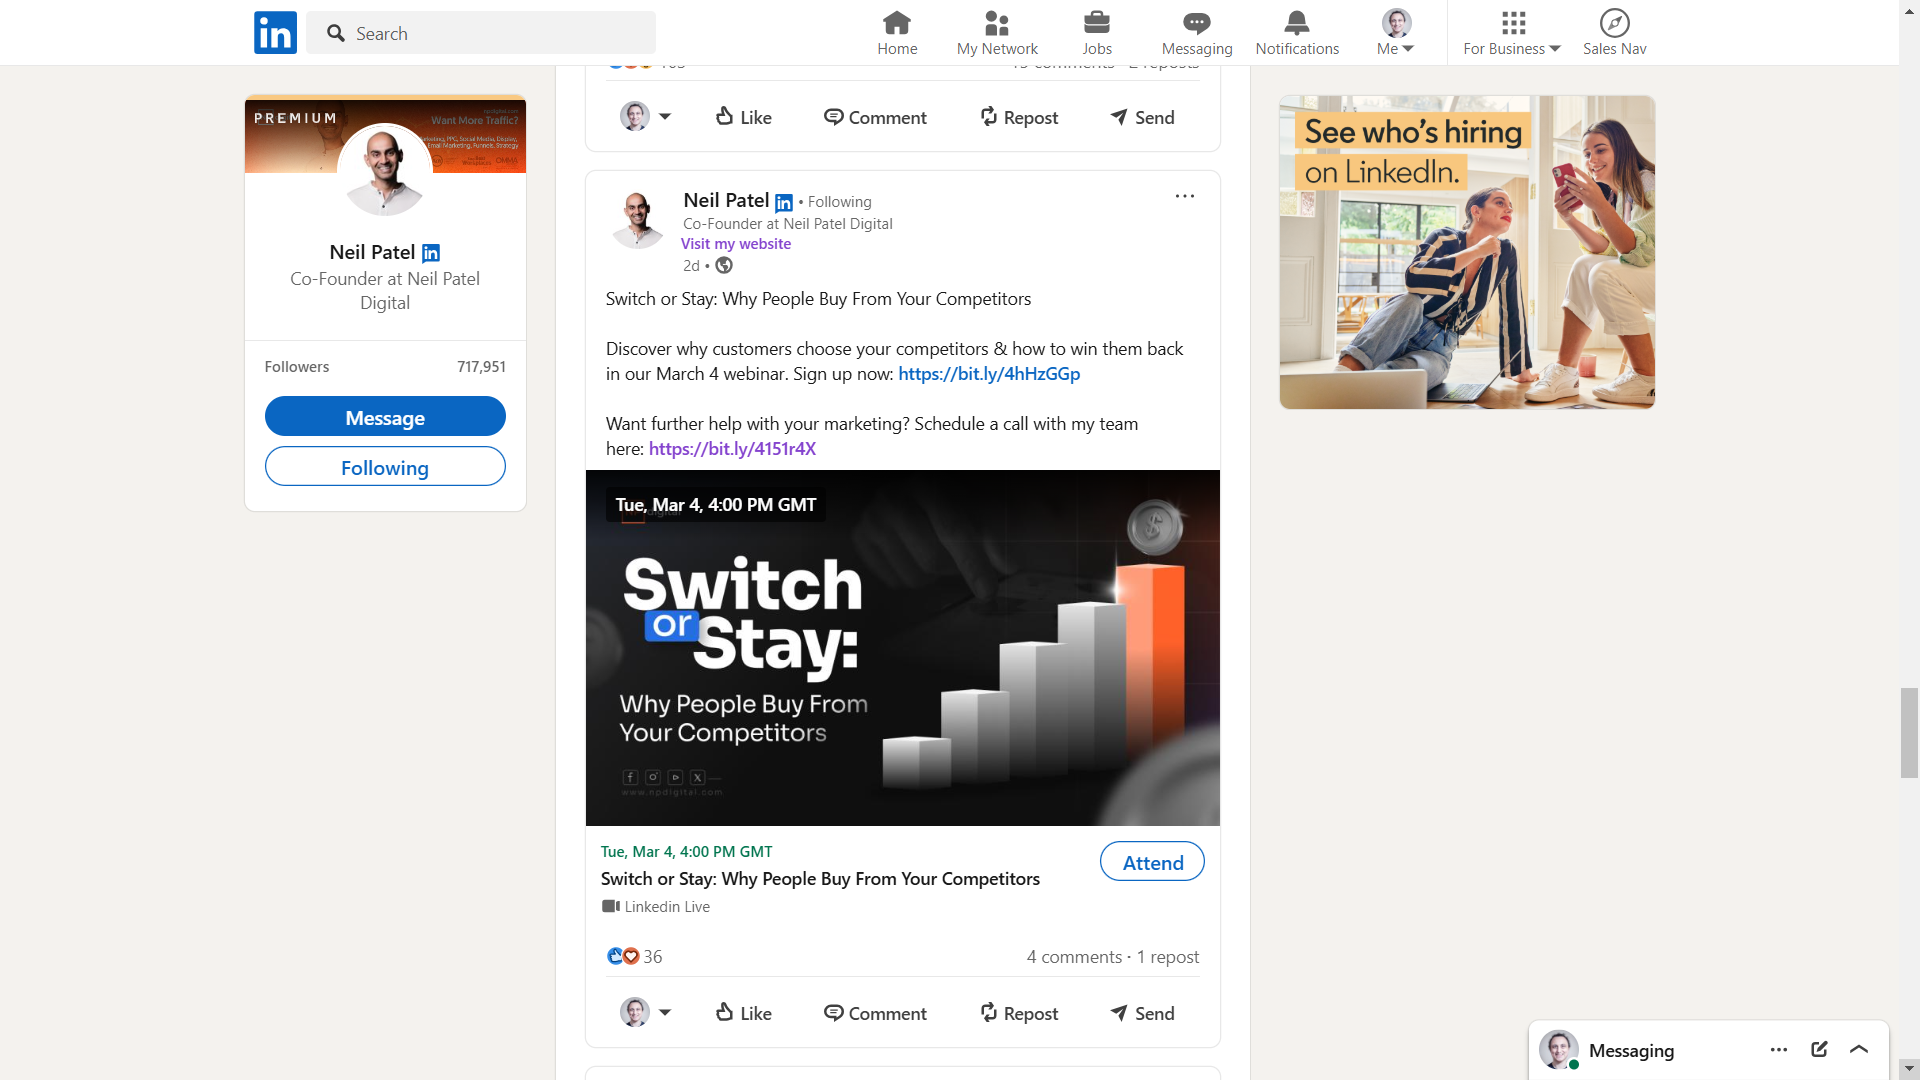Open the bit.ly/4hHzGGp webinar link
The image size is (1920, 1080).
click(x=989, y=374)
